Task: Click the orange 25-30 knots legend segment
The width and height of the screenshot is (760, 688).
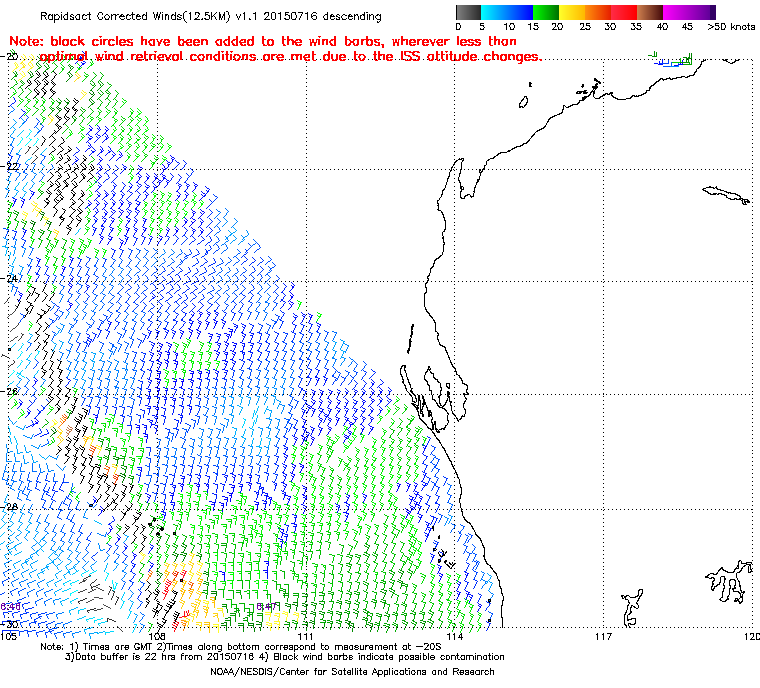Action: coord(598,12)
